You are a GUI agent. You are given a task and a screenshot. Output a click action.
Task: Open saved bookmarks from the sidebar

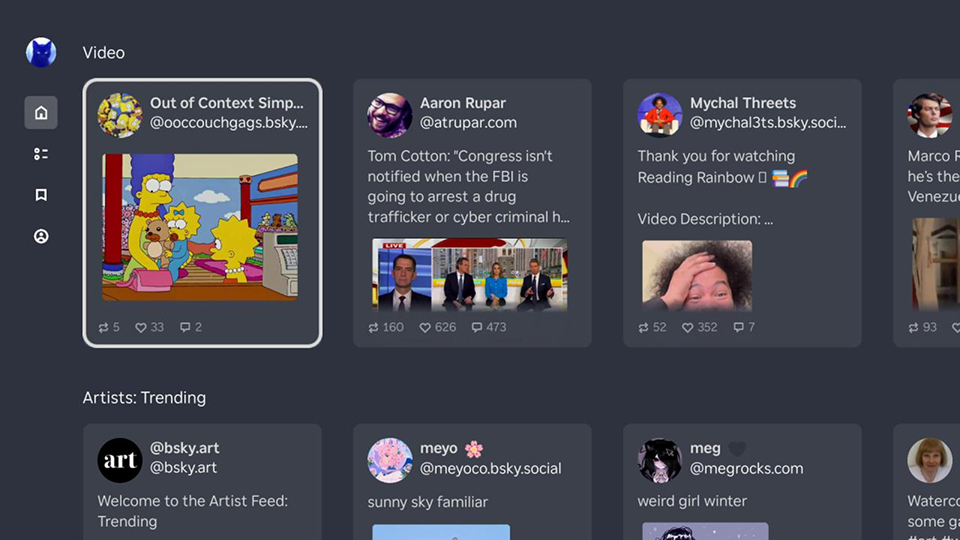pyautogui.click(x=41, y=195)
